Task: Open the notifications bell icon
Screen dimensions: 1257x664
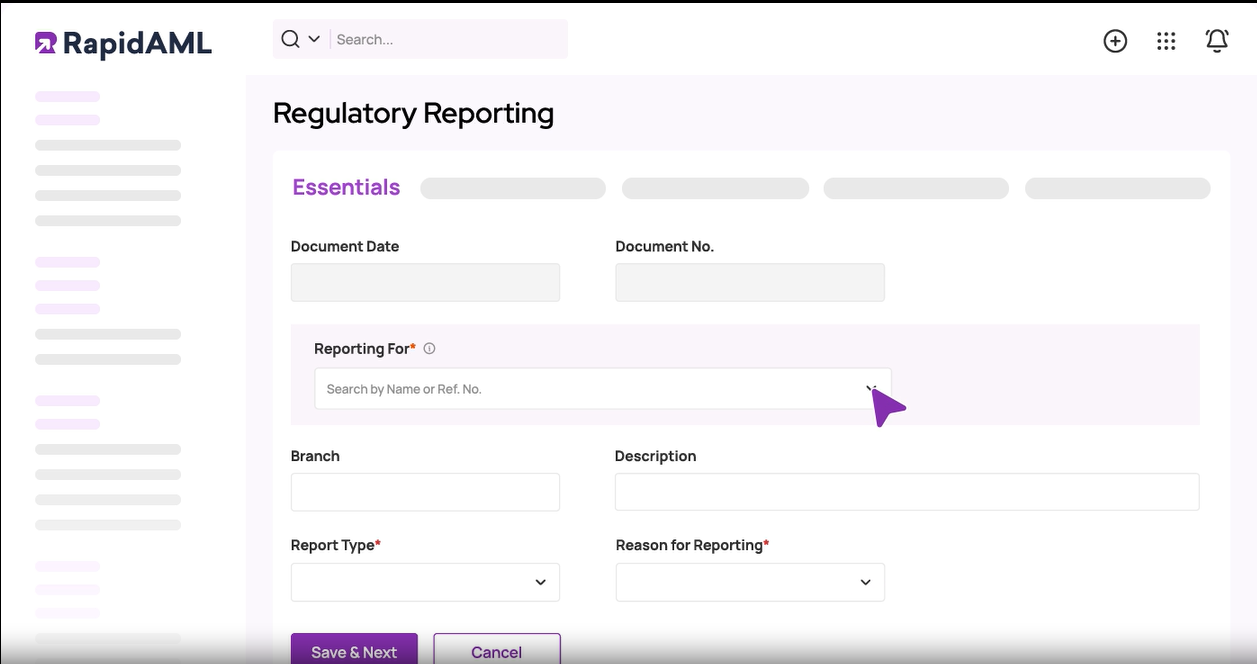Action: click(x=1217, y=41)
